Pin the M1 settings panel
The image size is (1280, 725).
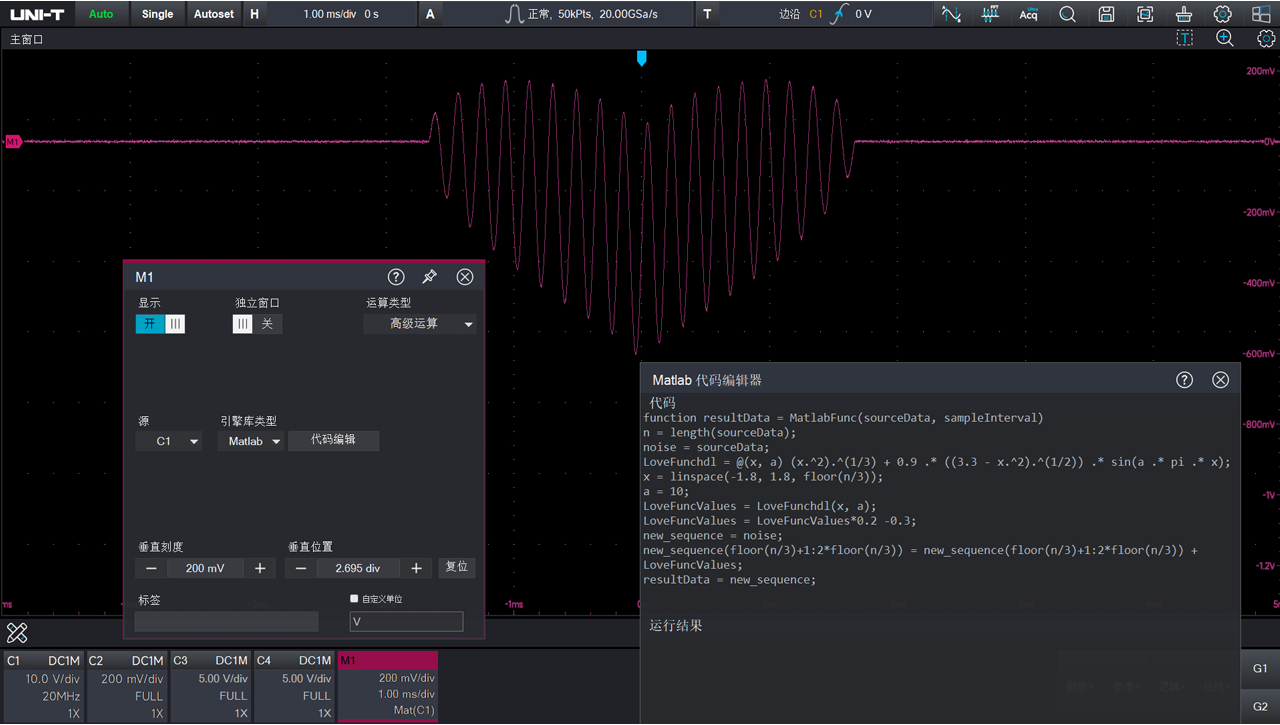click(x=430, y=277)
